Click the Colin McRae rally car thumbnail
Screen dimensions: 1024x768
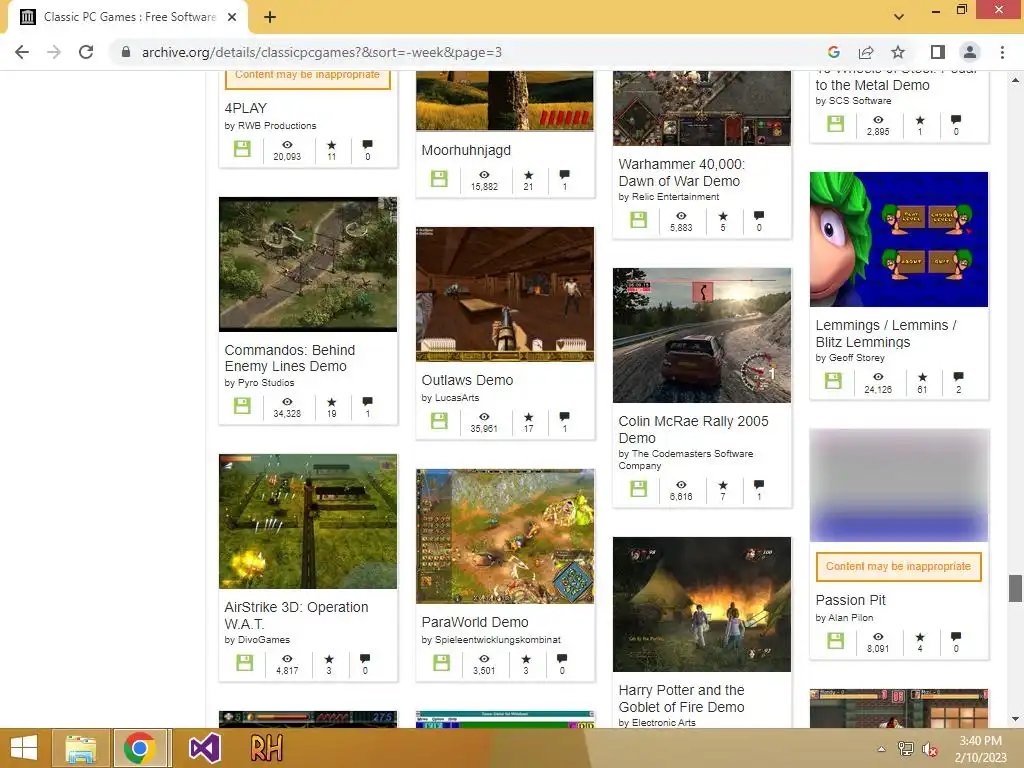702,335
